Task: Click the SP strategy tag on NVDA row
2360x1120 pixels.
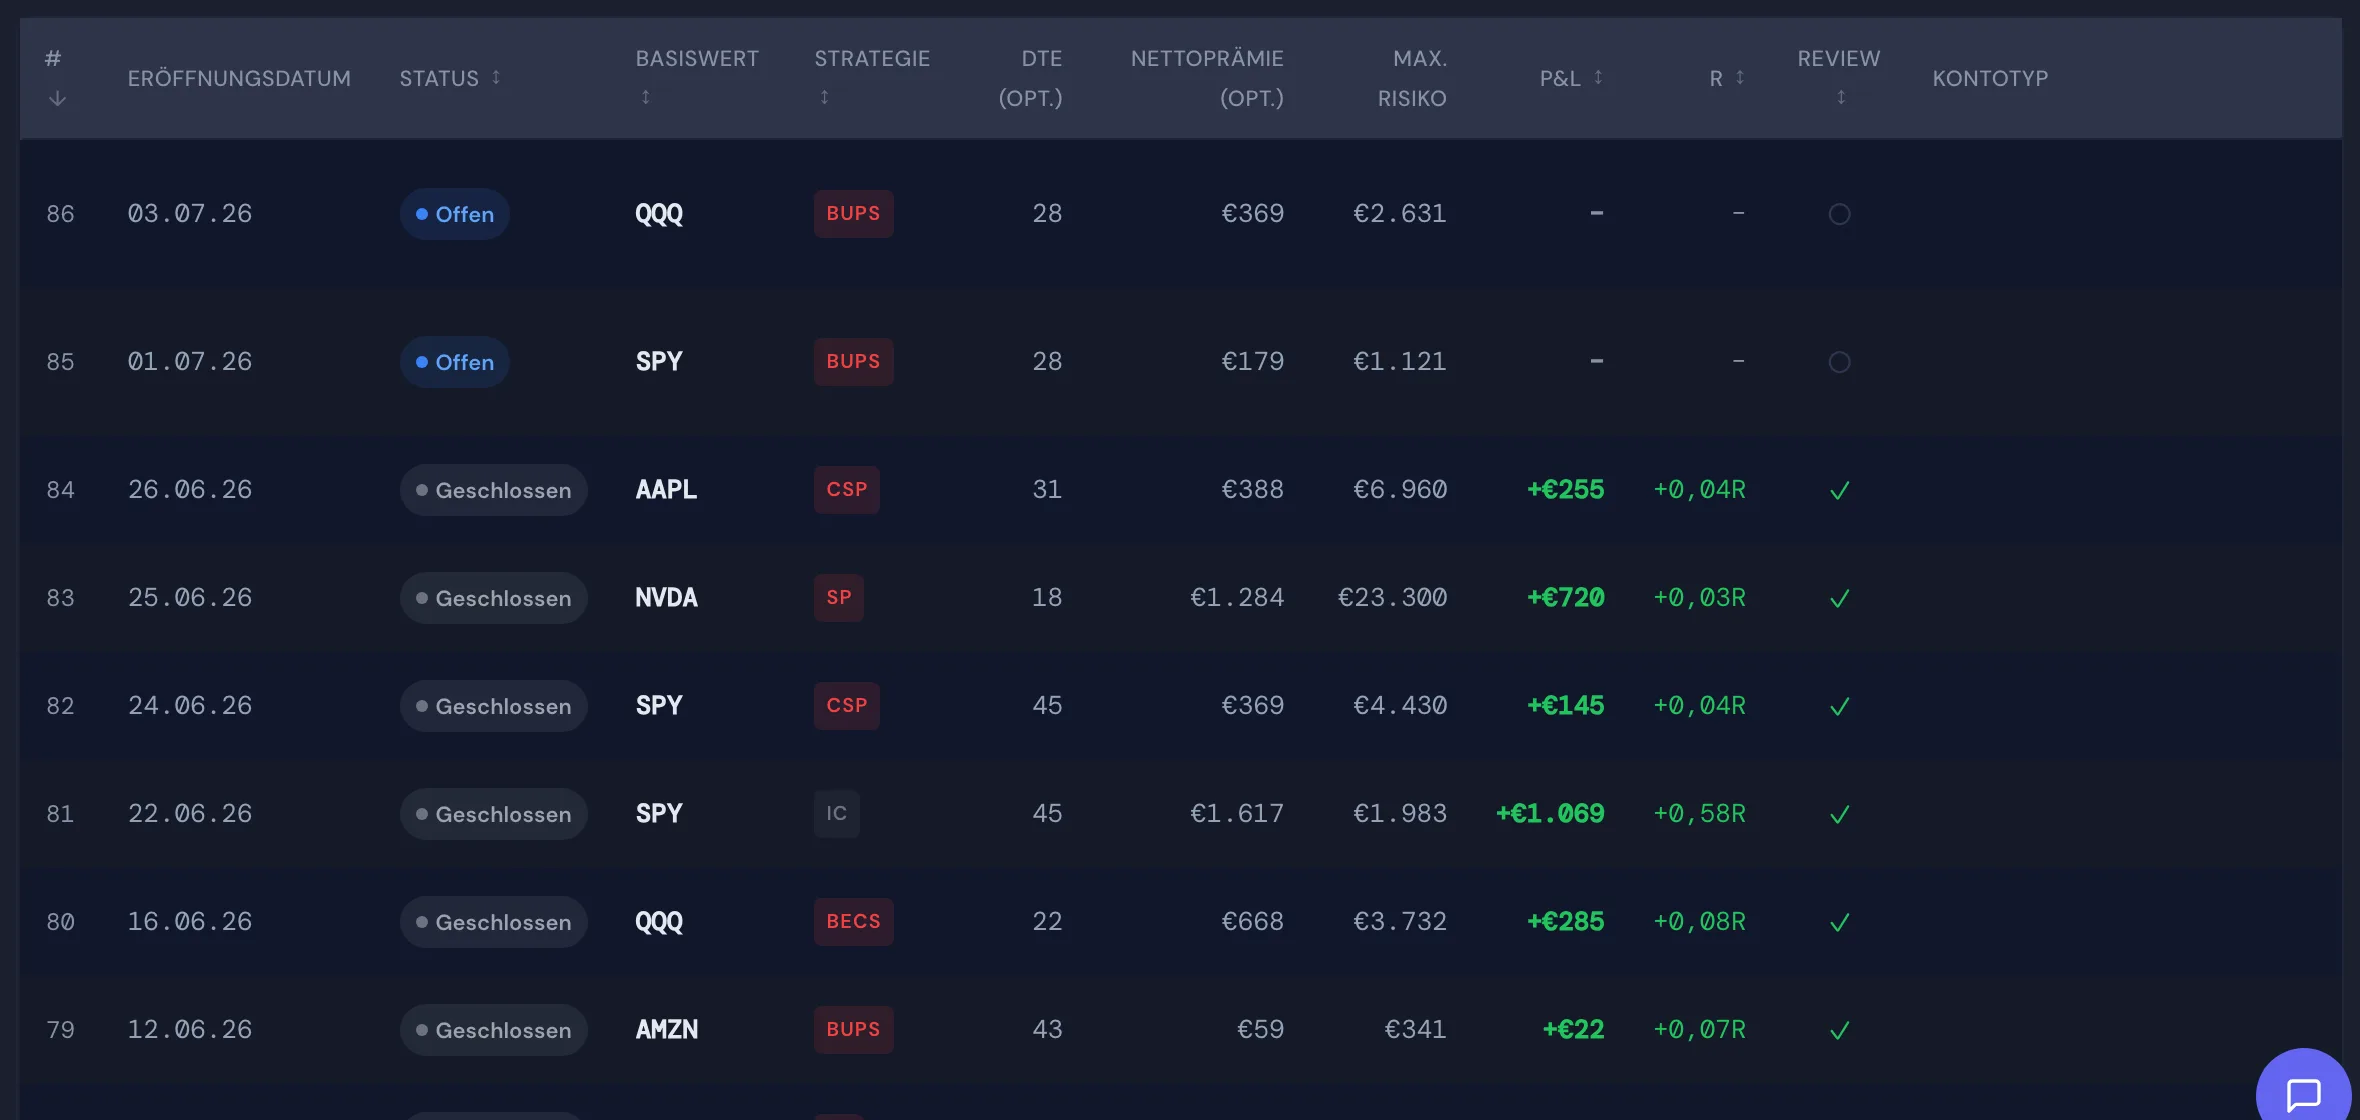Action: (839, 598)
